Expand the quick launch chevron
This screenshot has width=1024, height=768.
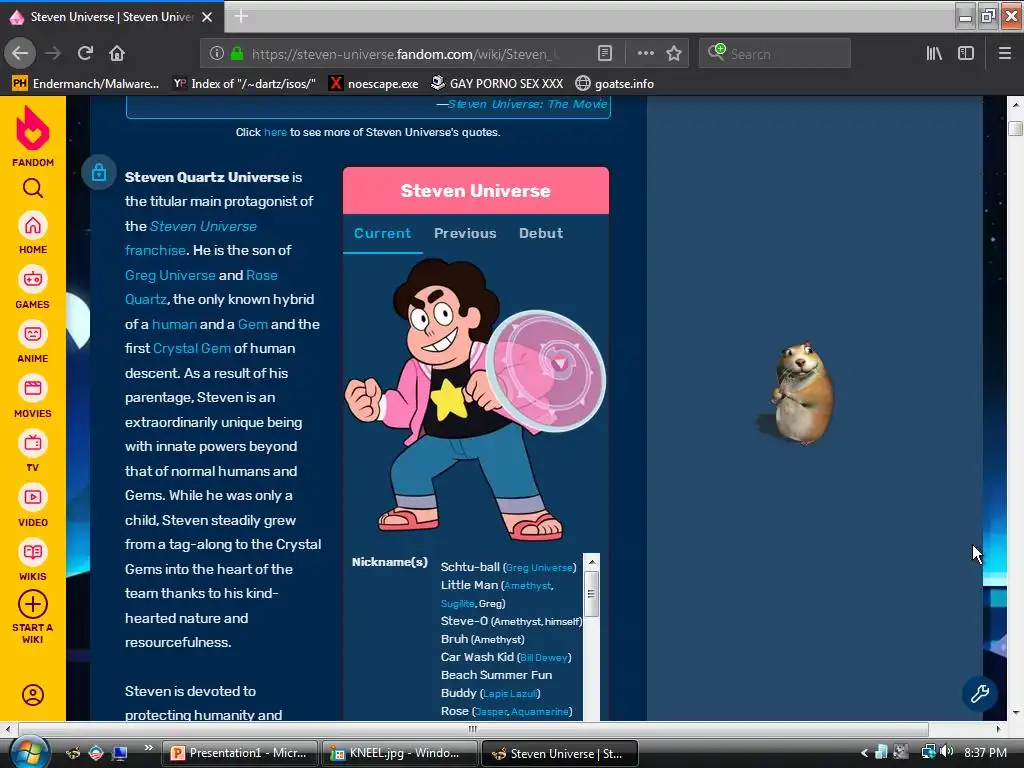click(x=149, y=747)
